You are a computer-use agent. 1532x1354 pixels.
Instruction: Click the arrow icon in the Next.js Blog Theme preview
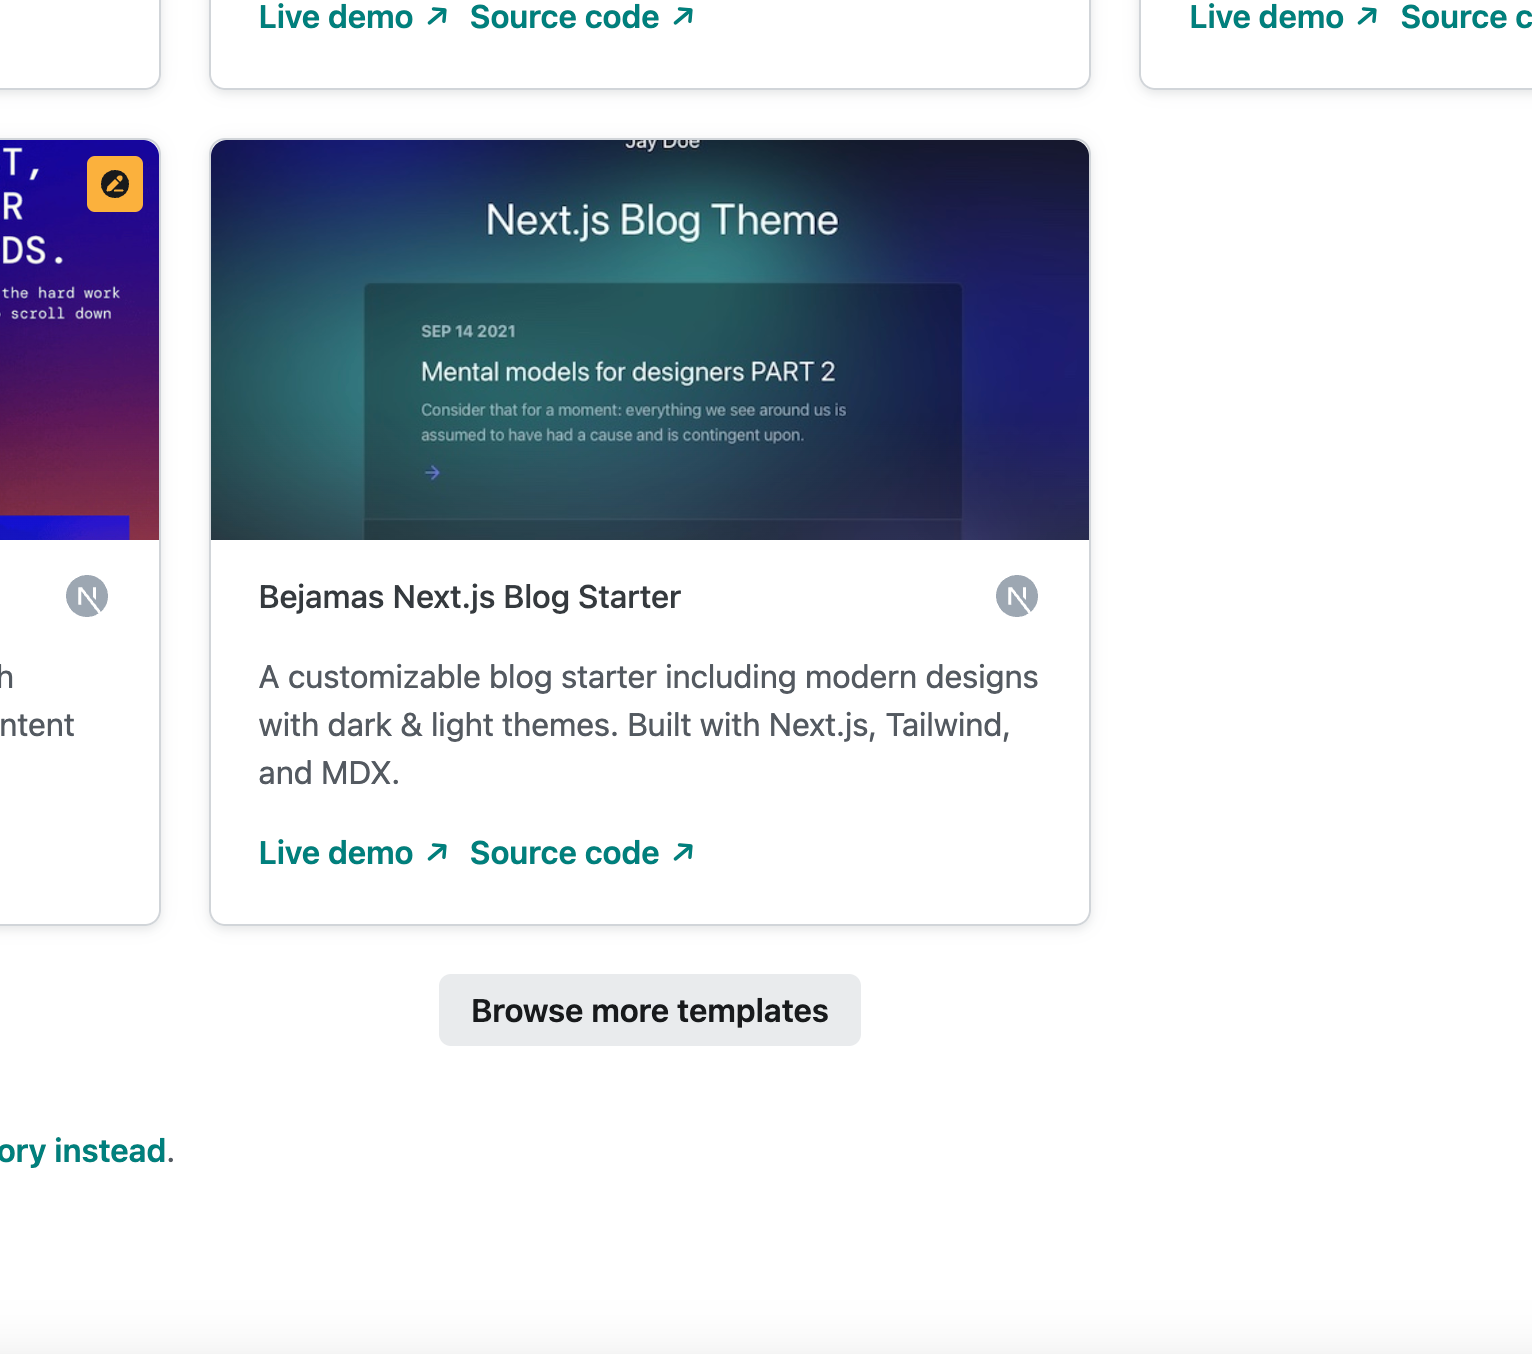coord(432,472)
